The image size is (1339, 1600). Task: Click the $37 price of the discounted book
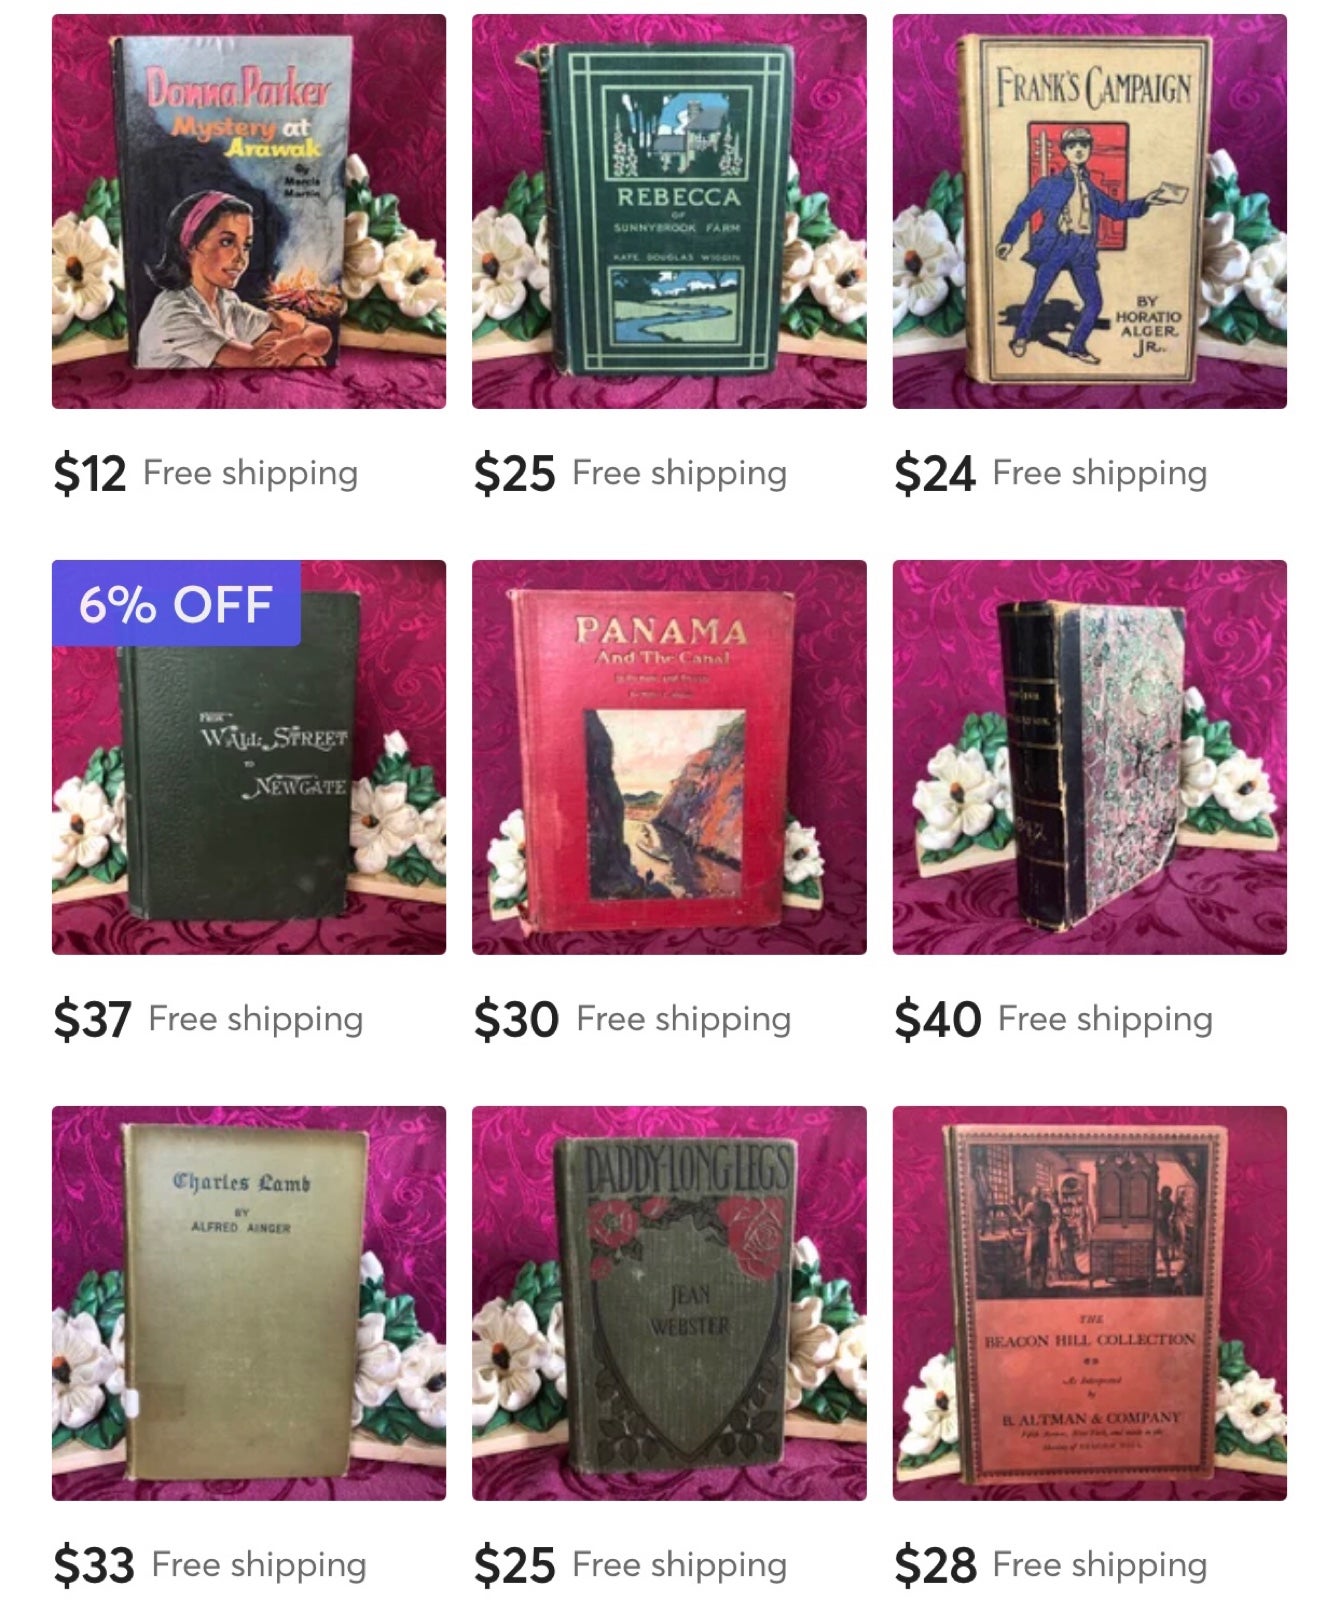[x=92, y=1019]
